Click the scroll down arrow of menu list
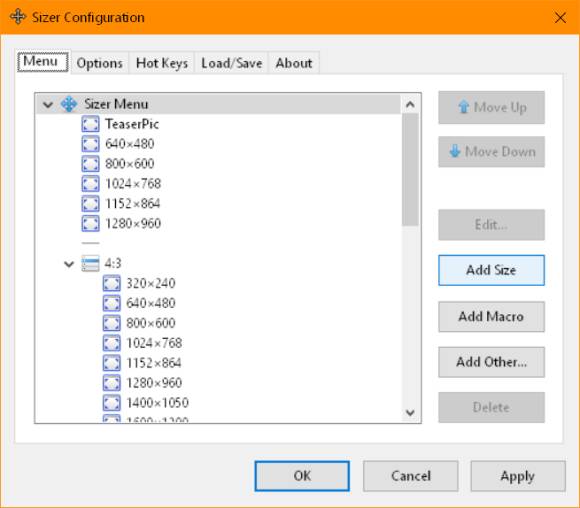Screen dimensions: 580x508 pyautogui.click(x=410, y=413)
